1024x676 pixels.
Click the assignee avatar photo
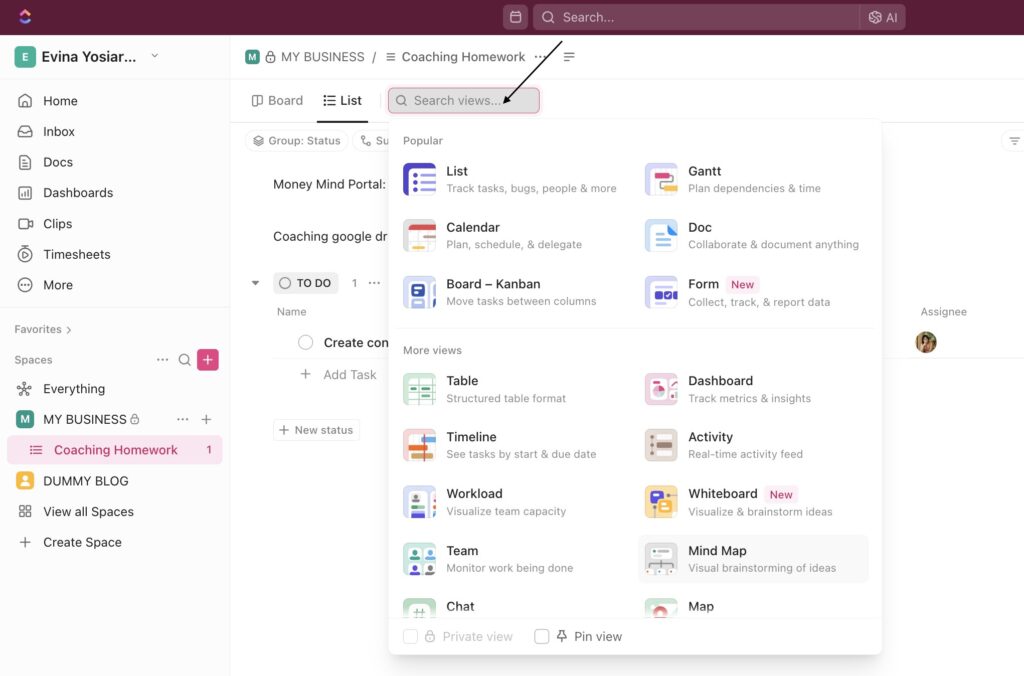926,342
